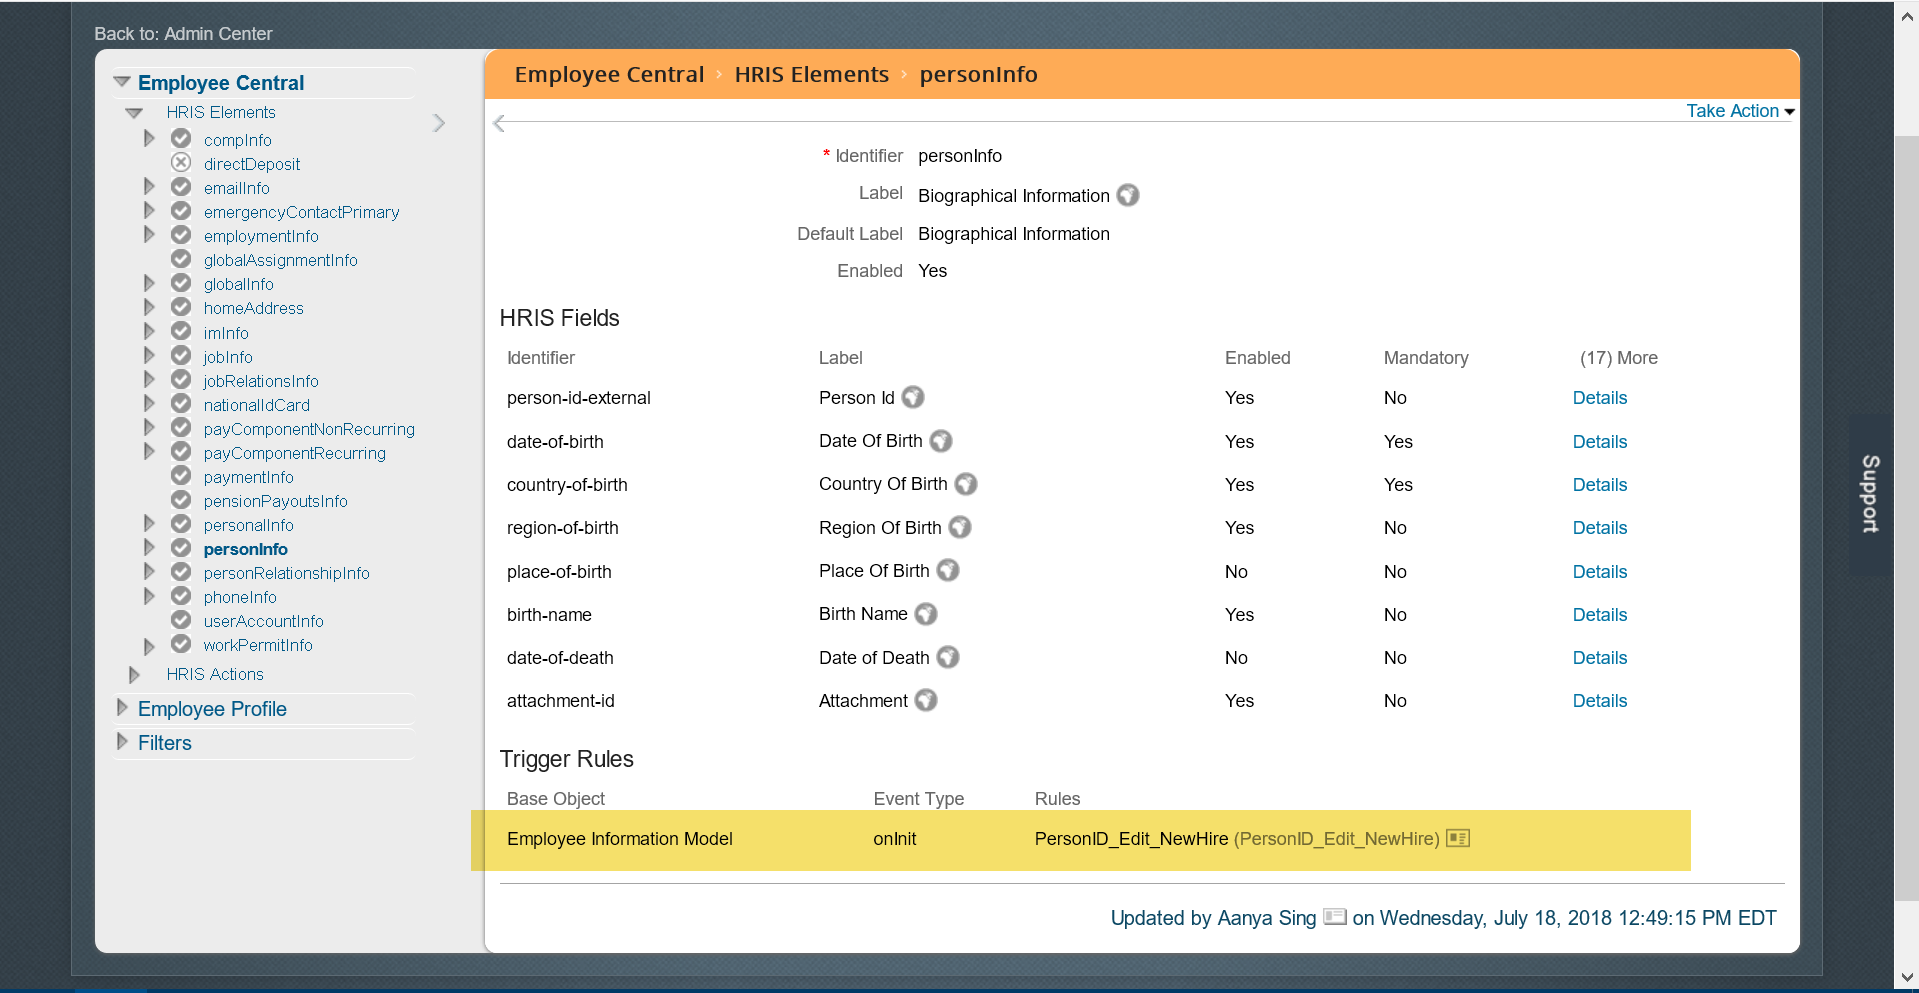This screenshot has width=1919, height=993.
Task: Click the globe icon beside Place Of Birth
Action: click(x=948, y=570)
